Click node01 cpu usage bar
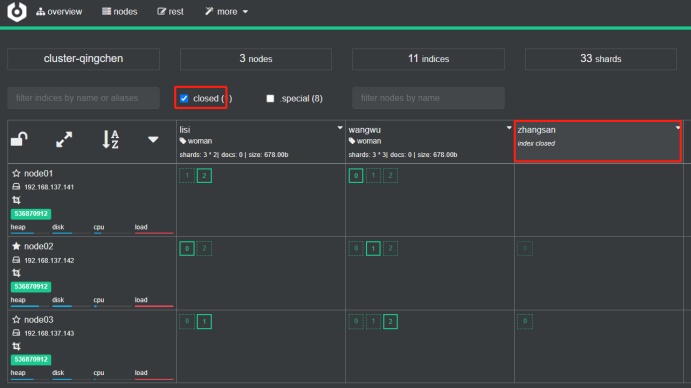Screen dimensions: 691x388 [x=112, y=233]
